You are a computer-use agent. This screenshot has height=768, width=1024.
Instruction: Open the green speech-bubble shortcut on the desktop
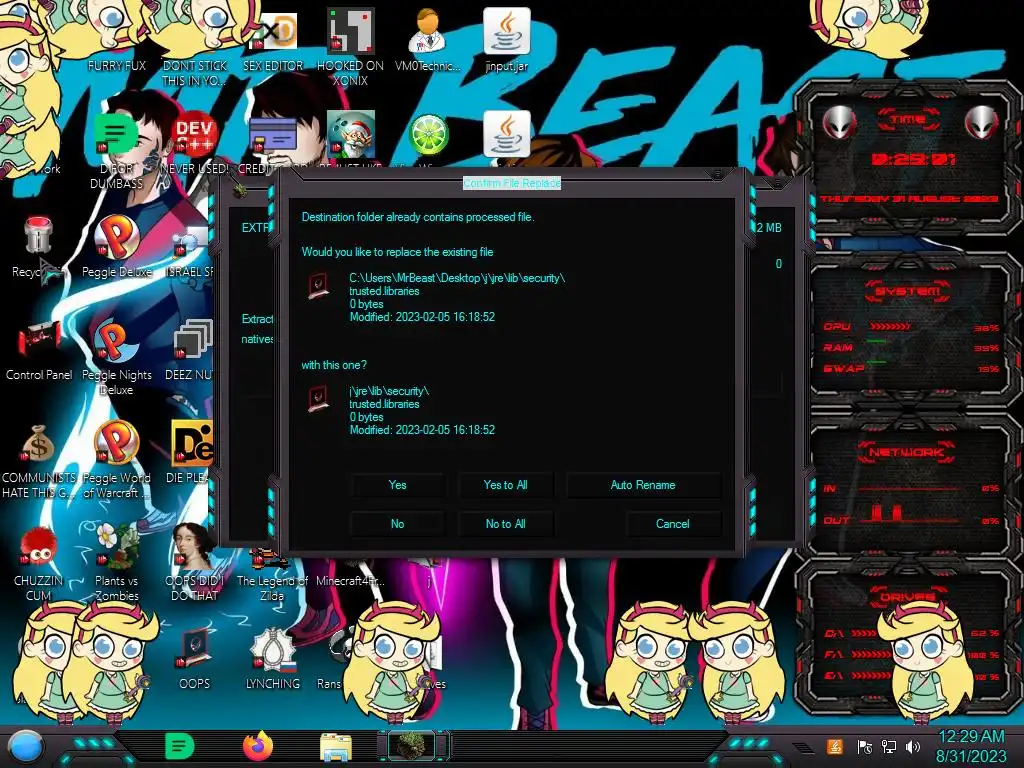pyautogui.click(x=116, y=135)
